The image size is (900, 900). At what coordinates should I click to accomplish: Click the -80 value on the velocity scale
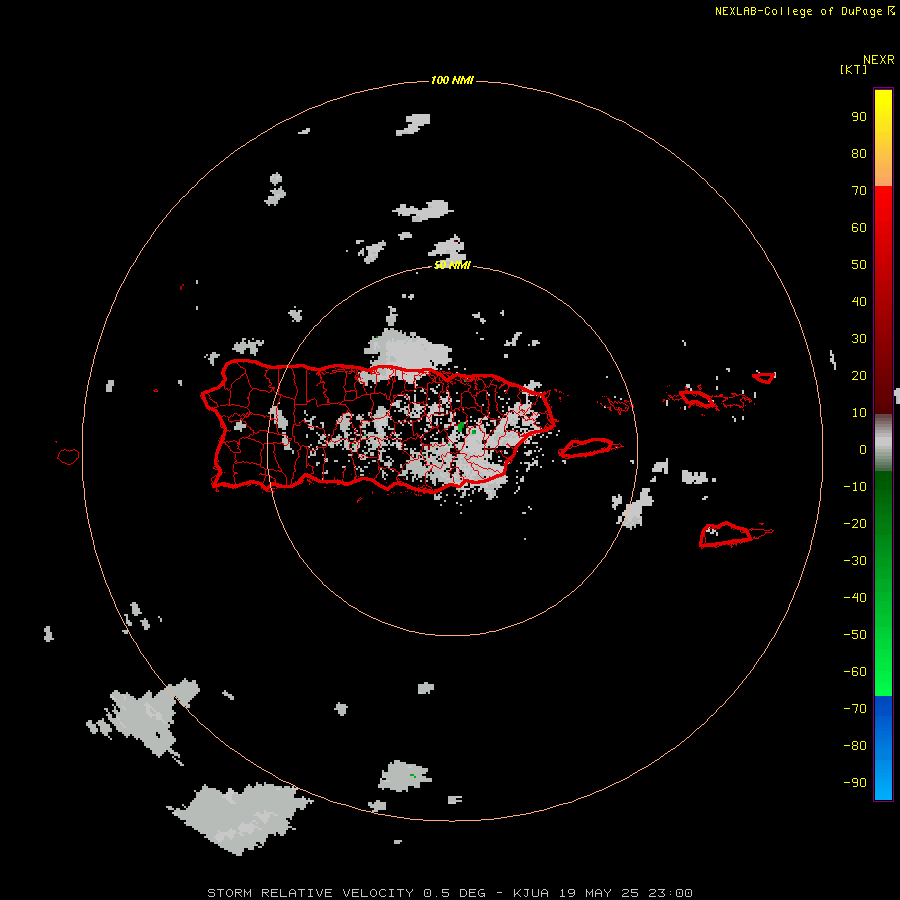tap(855, 746)
